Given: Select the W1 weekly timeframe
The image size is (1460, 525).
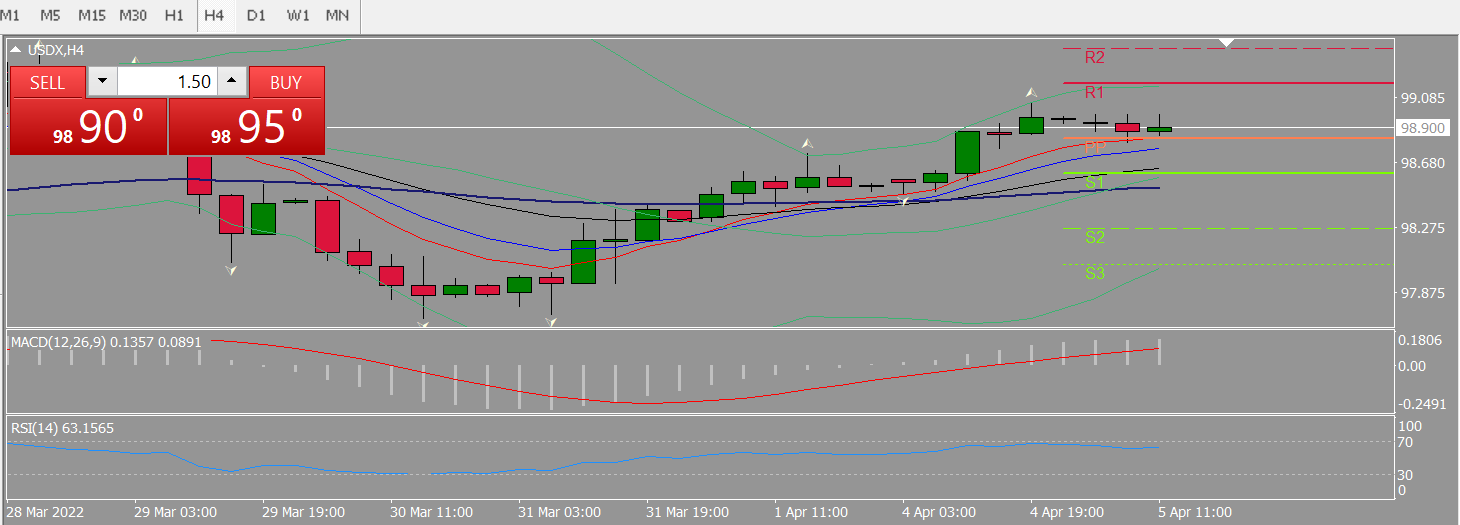Looking at the screenshot, I should [297, 16].
